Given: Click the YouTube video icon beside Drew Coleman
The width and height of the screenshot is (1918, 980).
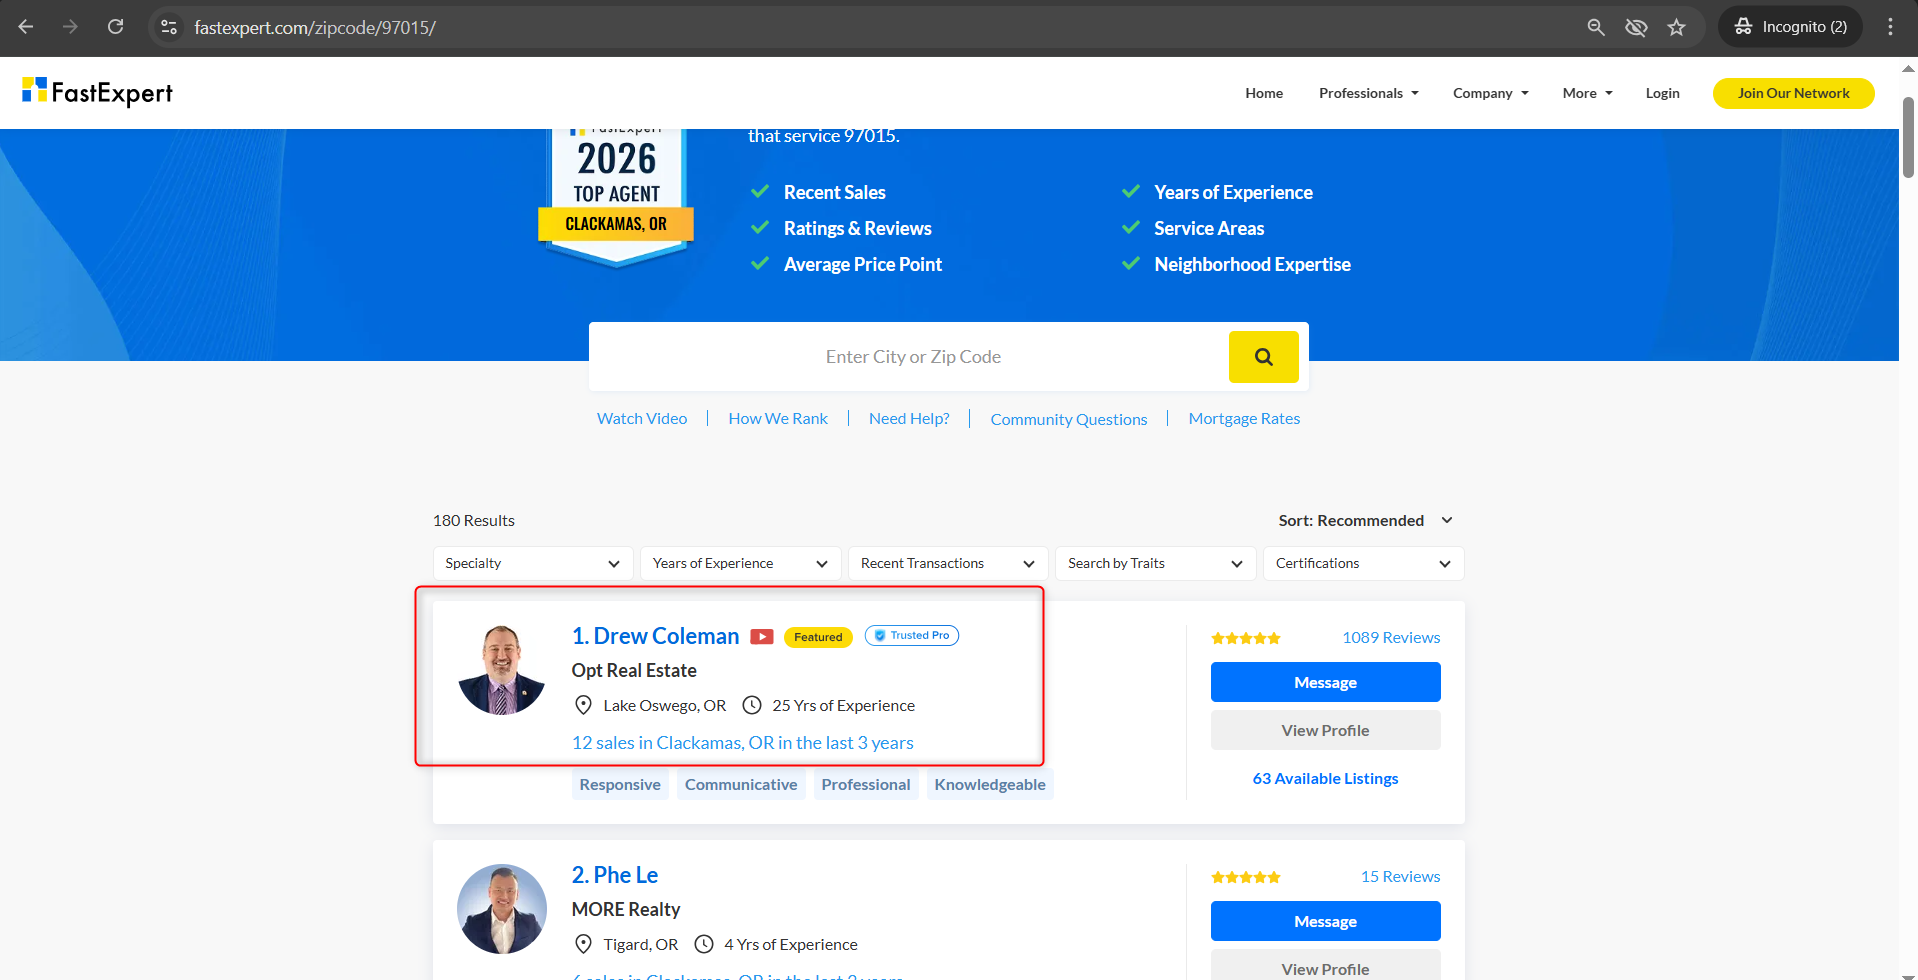Looking at the screenshot, I should (x=762, y=637).
